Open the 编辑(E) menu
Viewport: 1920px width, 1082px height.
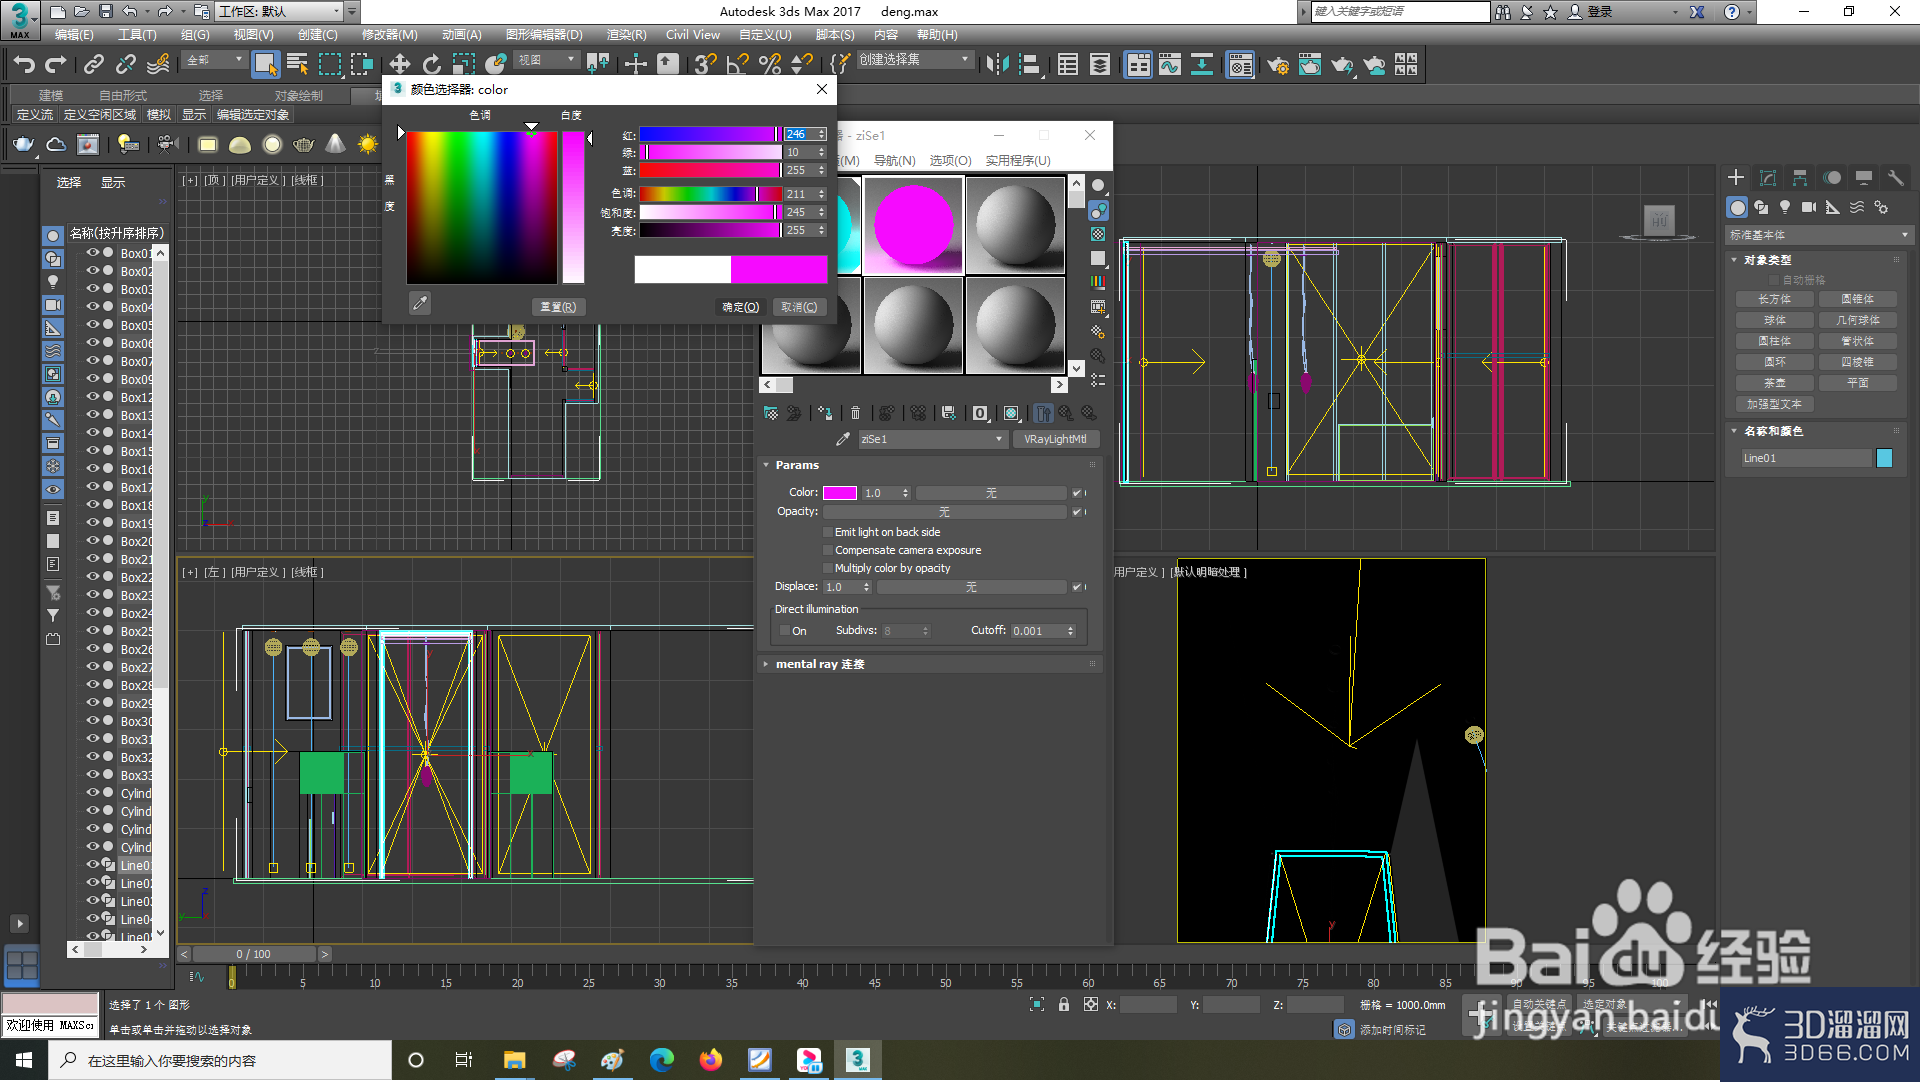click(74, 34)
